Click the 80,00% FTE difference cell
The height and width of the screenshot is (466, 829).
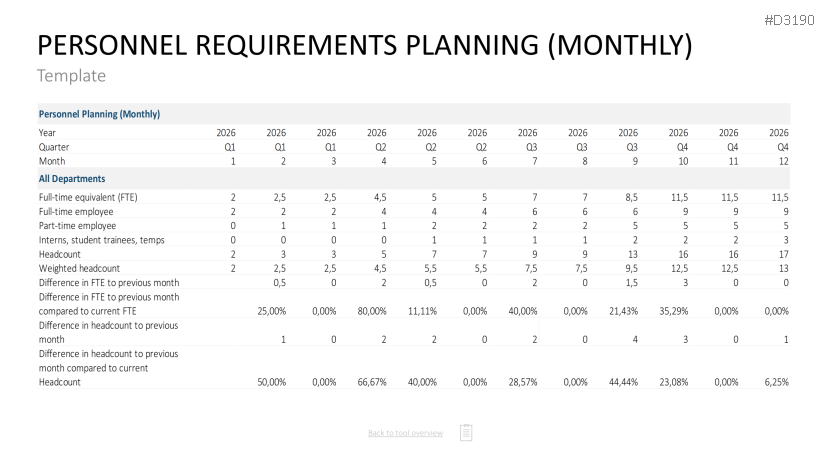(x=371, y=311)
